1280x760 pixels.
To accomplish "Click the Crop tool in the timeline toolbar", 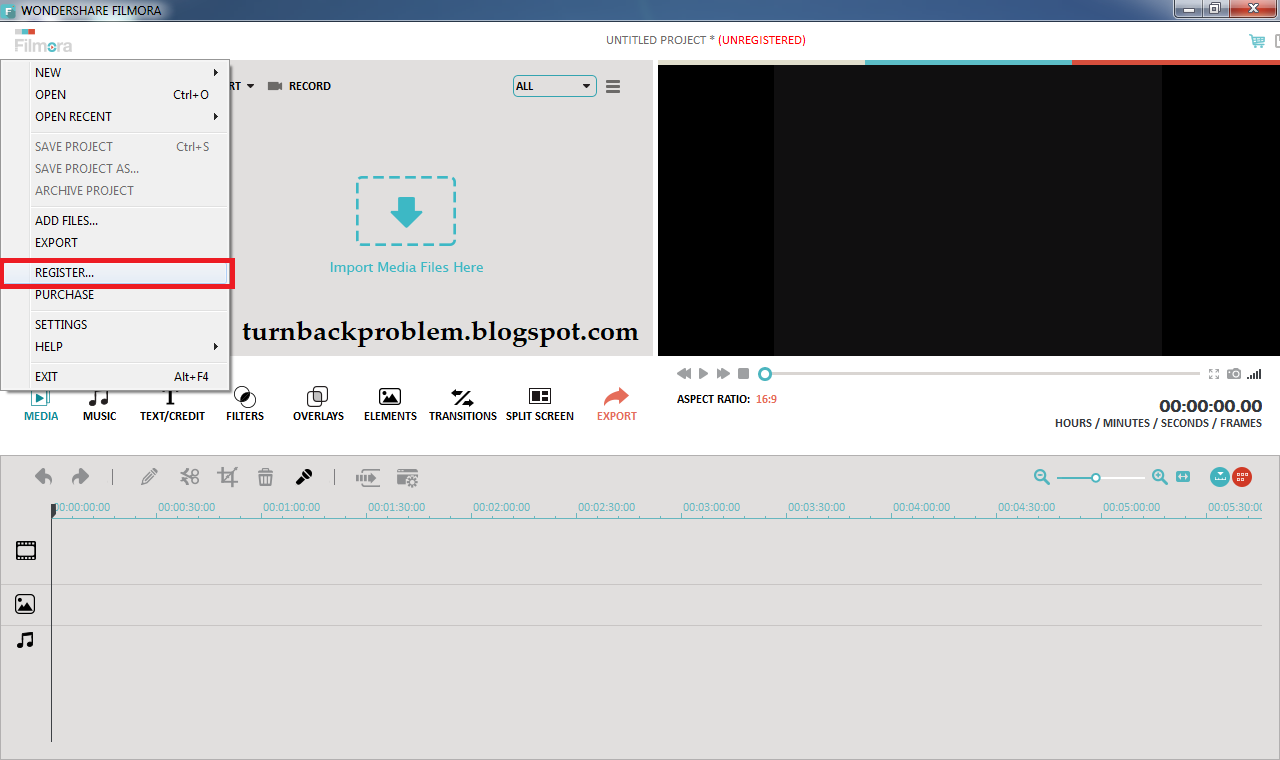I will [227, 477].
